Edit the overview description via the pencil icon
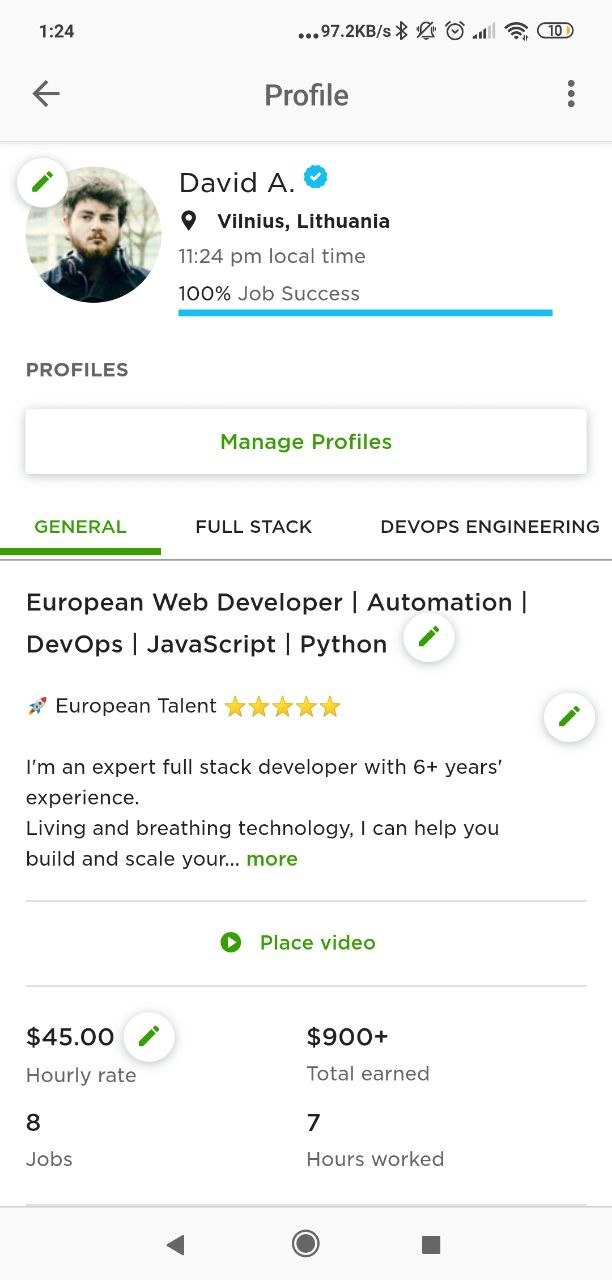This screenshot has width=612, height=1280. pos(569,716)
